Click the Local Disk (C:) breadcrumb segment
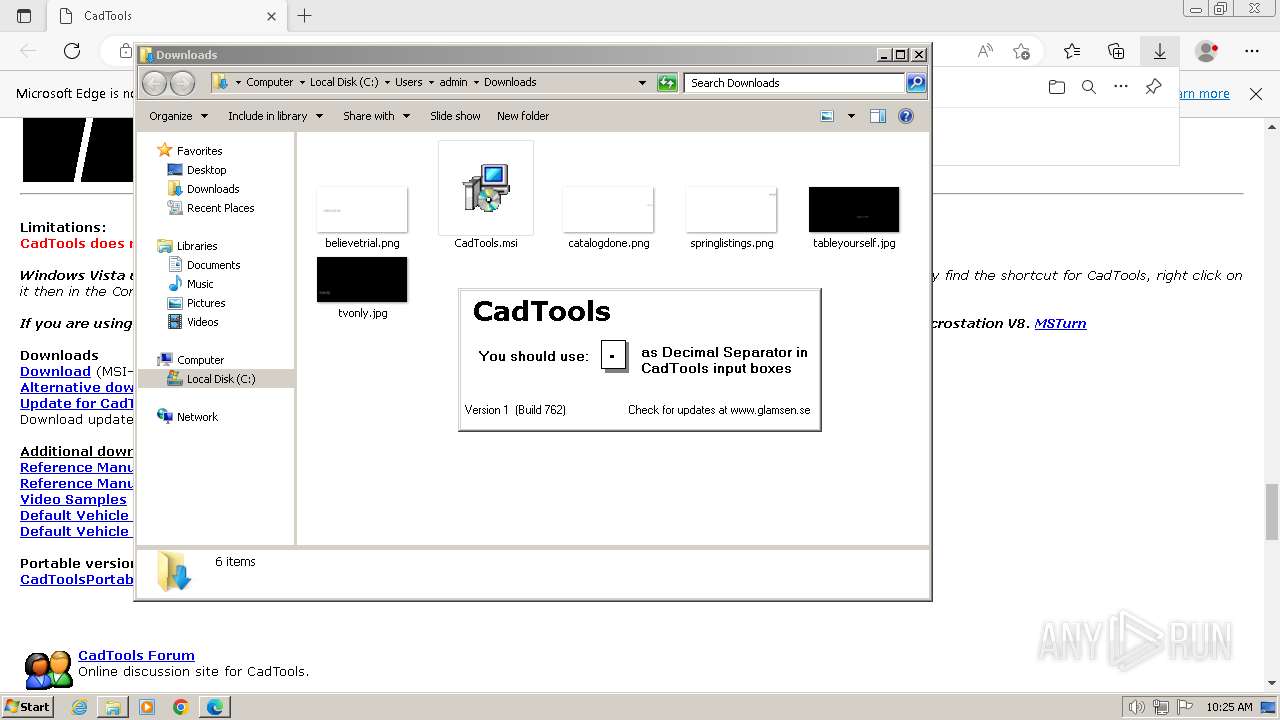Viewport: 1280px width, 720px height. (x=344, y=82)
